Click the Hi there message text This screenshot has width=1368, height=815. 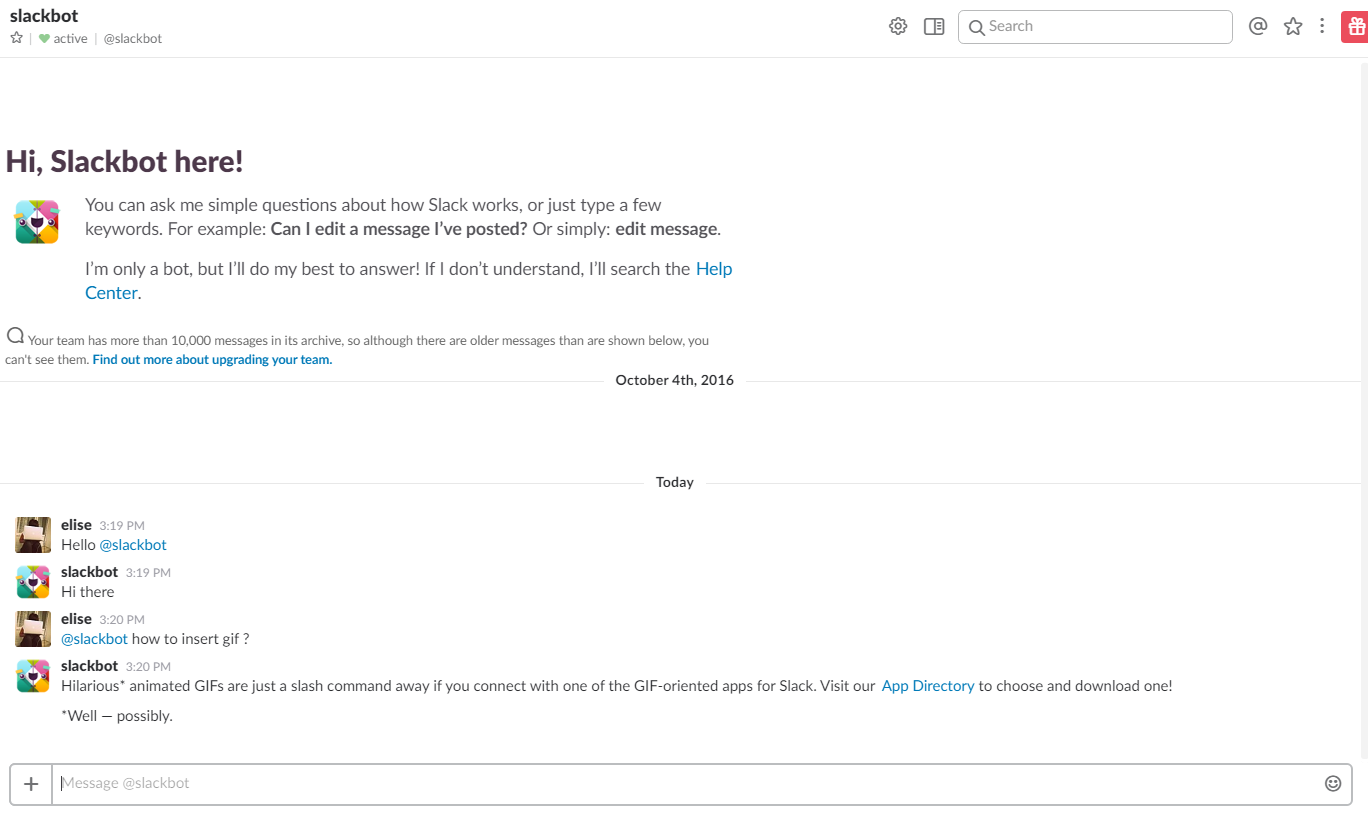pyautogui.click(x=88, y=592)
